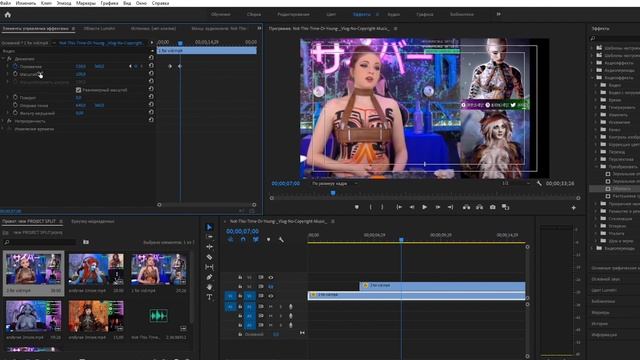
Task: Go to the previous Position keyframe
Action: click(x=131, y=66)
